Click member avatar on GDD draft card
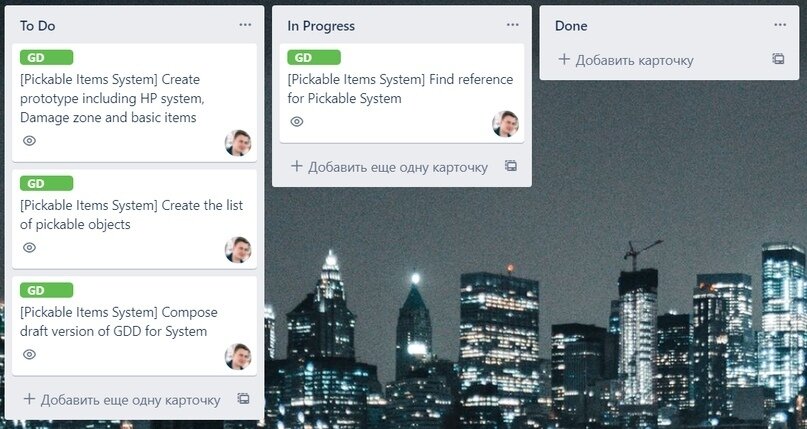The width and height of the screenshot is (807, 429). pos(238,356)
